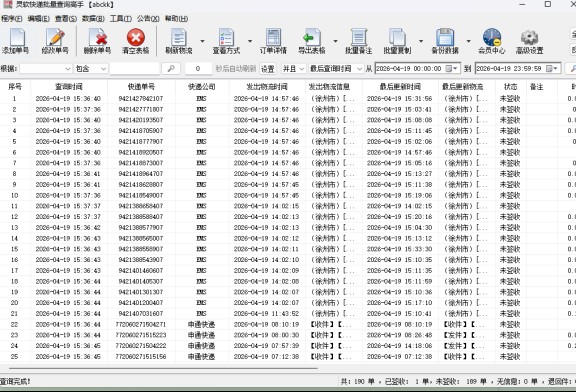Open the 并且 logic combo box
Viewport: 576px width, 392px height.
[293, 68]
